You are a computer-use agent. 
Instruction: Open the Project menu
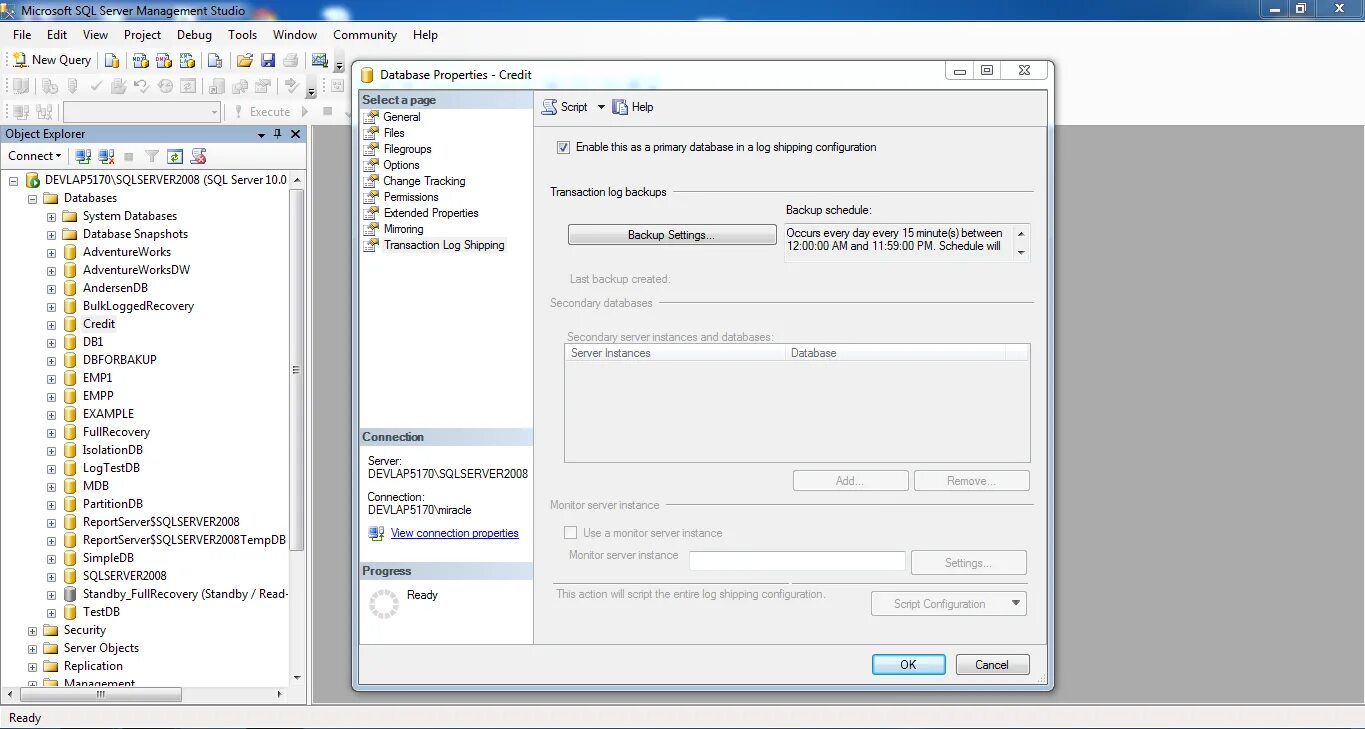coord(142,34)
